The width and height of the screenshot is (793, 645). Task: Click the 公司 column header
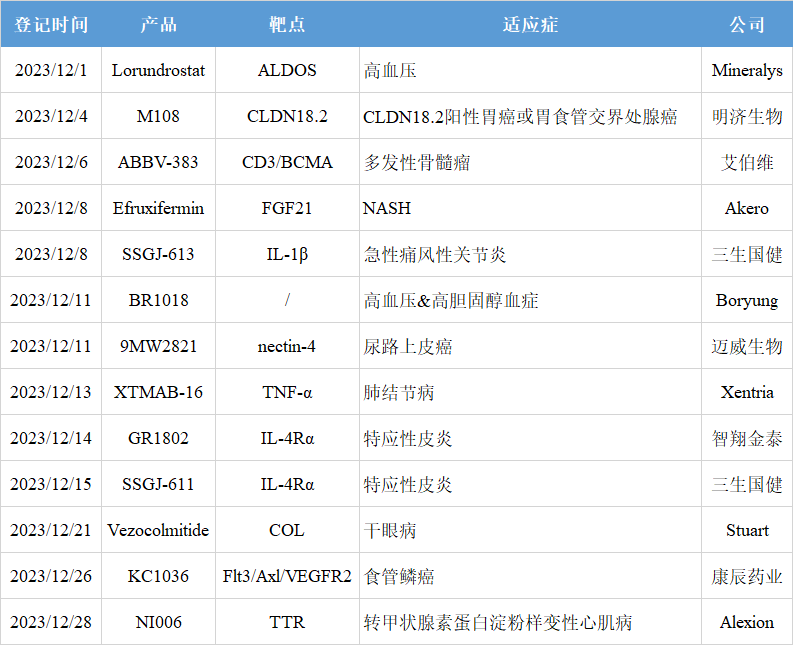click(x=746, y=25)
